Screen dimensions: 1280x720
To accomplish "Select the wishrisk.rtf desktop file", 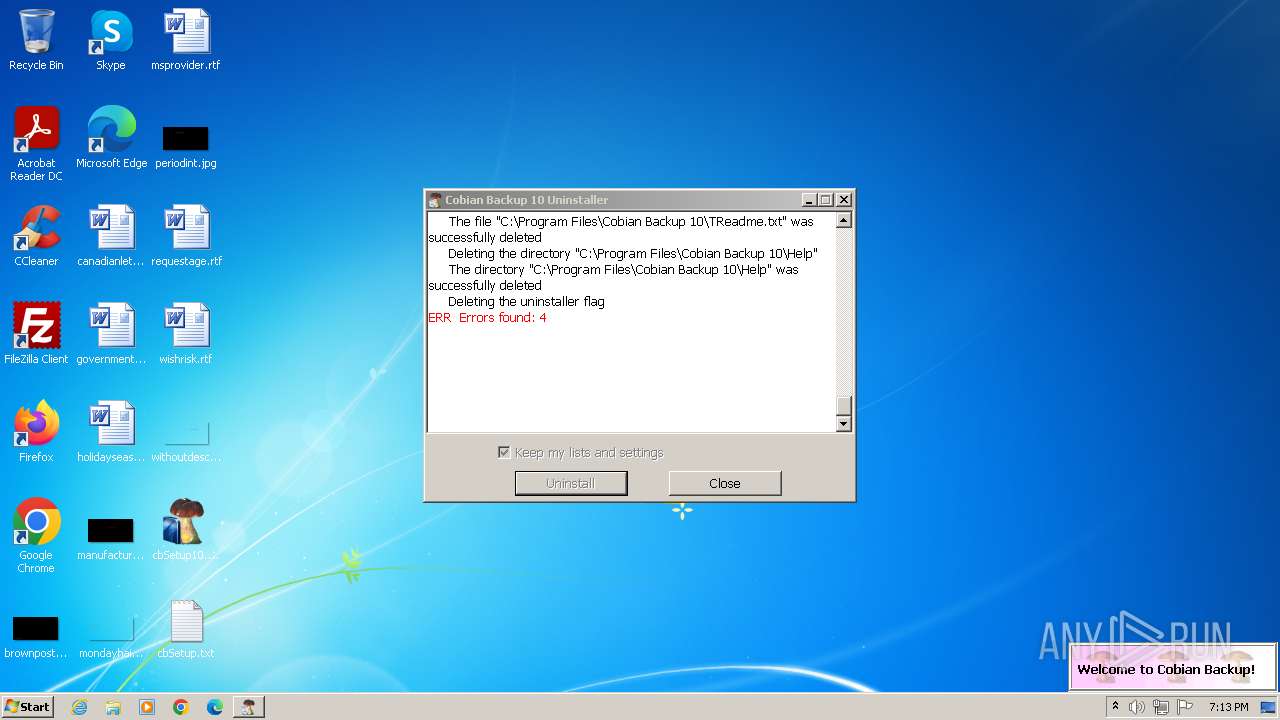I will pyautogui.click(x=186, y=334).
